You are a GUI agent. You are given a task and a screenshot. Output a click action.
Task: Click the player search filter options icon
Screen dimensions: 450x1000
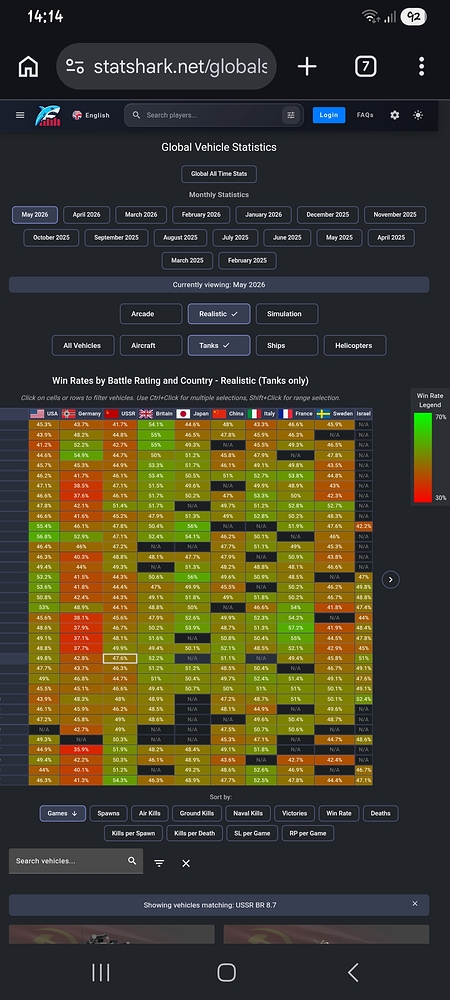coord(291,115)
